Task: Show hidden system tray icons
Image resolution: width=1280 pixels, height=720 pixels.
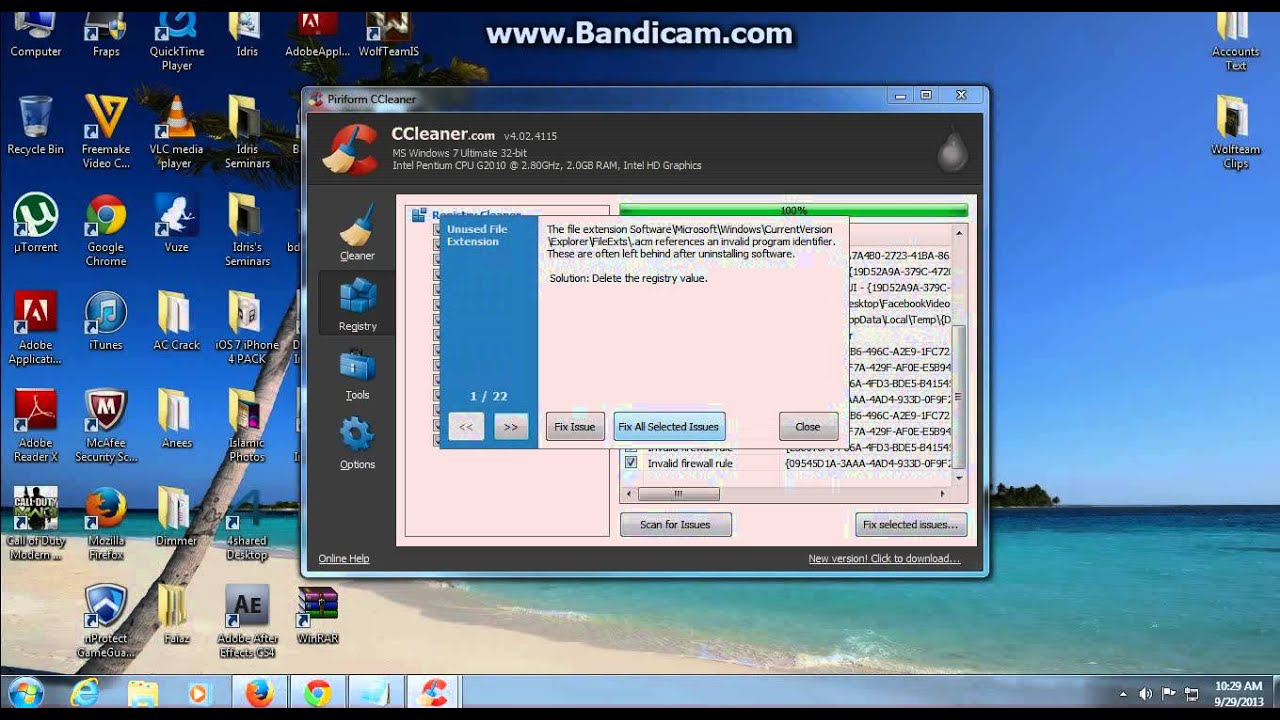Action: (1124, 693)
